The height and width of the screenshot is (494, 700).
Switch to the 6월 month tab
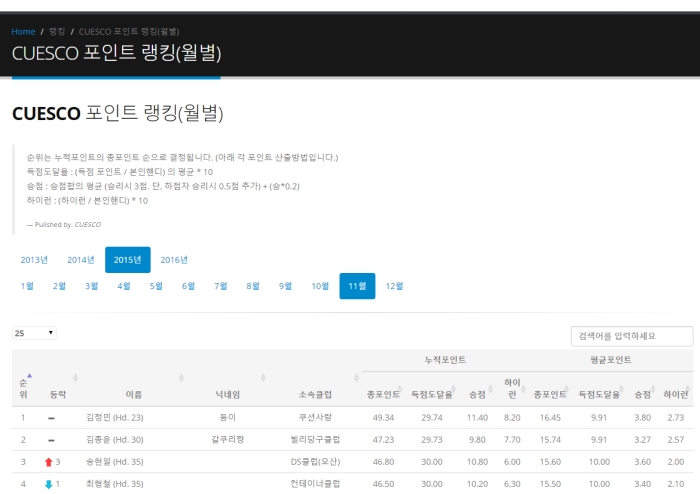pyautogui.click(x=188, y=286)
